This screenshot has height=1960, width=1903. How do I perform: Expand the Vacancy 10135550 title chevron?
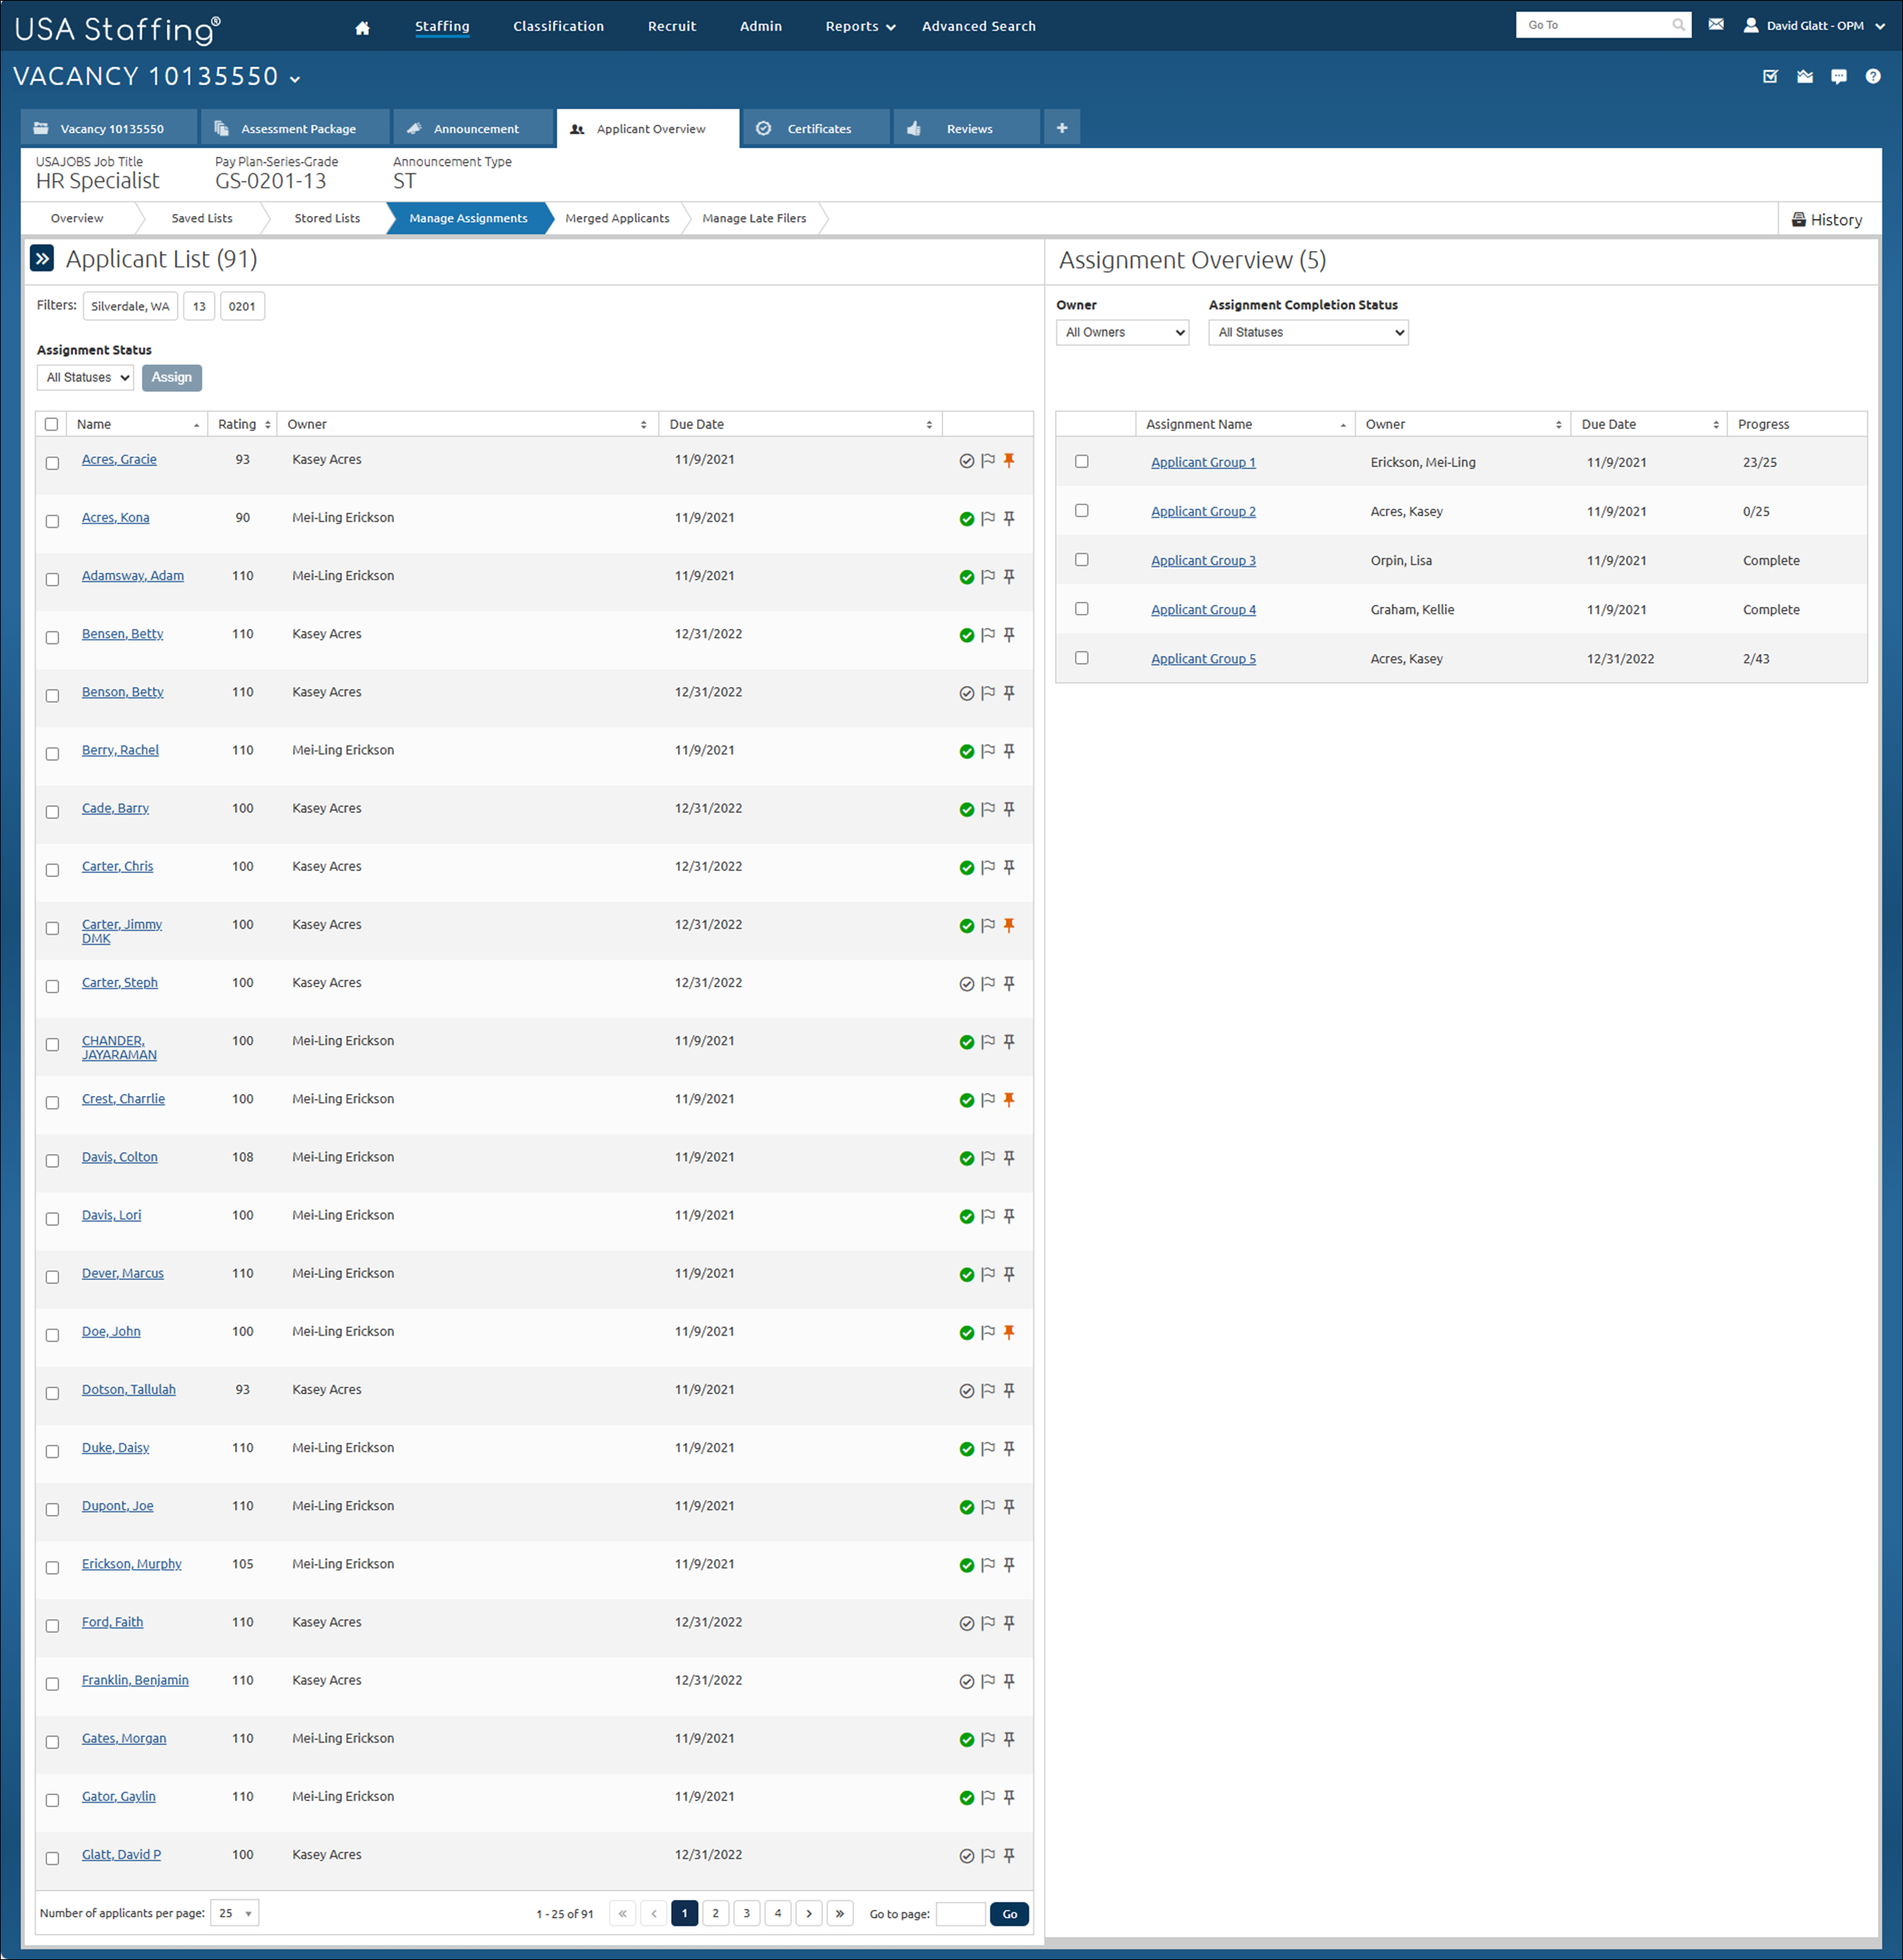click(x=294, y=78)
